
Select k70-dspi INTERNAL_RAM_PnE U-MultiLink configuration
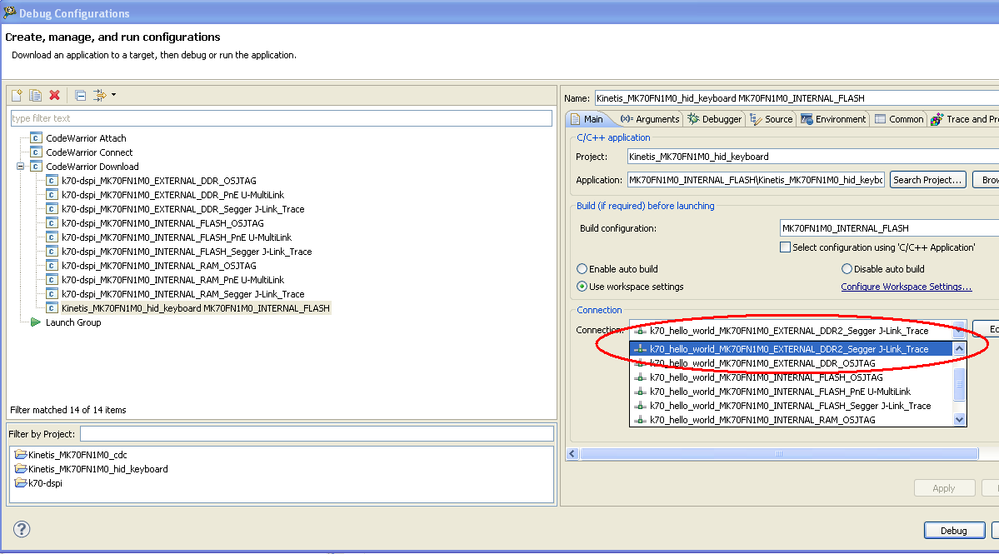[x=173, y=280]
